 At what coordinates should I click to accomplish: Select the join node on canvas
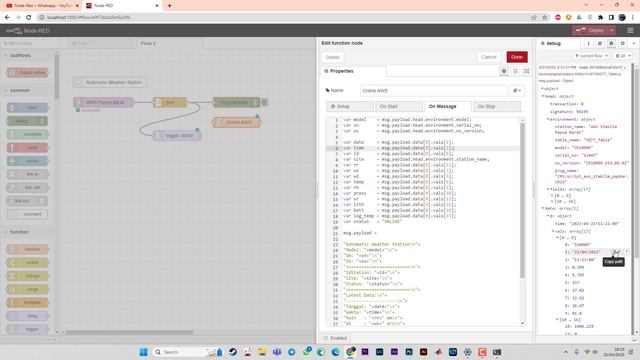pos(170,102)
